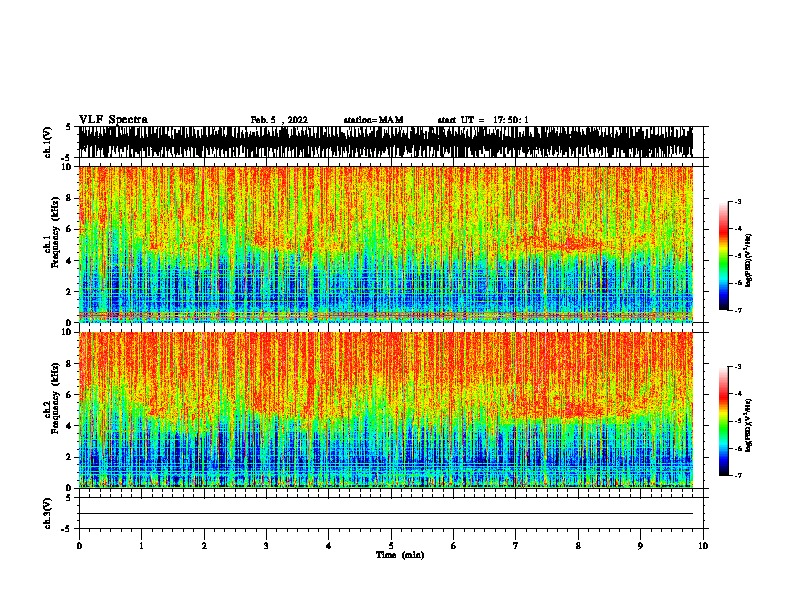The width and height of the screenshot is (792, 612).
Task: Click the time axis tick label '0'
Action: point(79,546)
